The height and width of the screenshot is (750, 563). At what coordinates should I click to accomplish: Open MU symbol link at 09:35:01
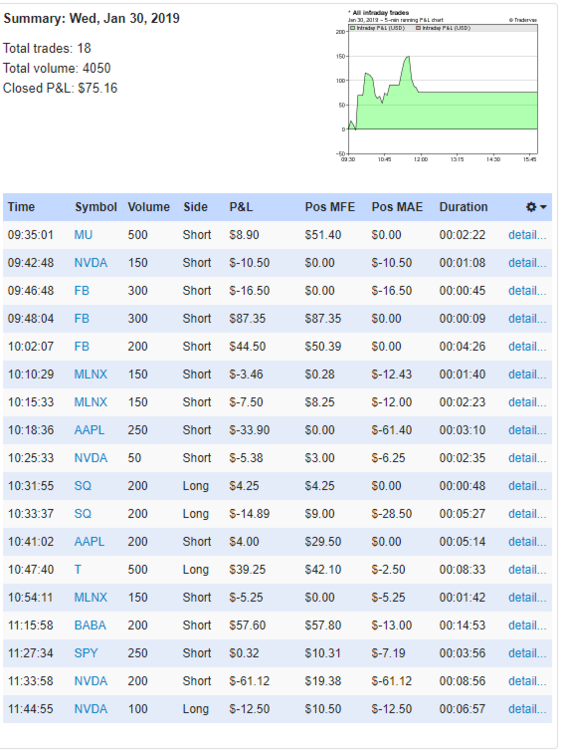pos(83,235)
